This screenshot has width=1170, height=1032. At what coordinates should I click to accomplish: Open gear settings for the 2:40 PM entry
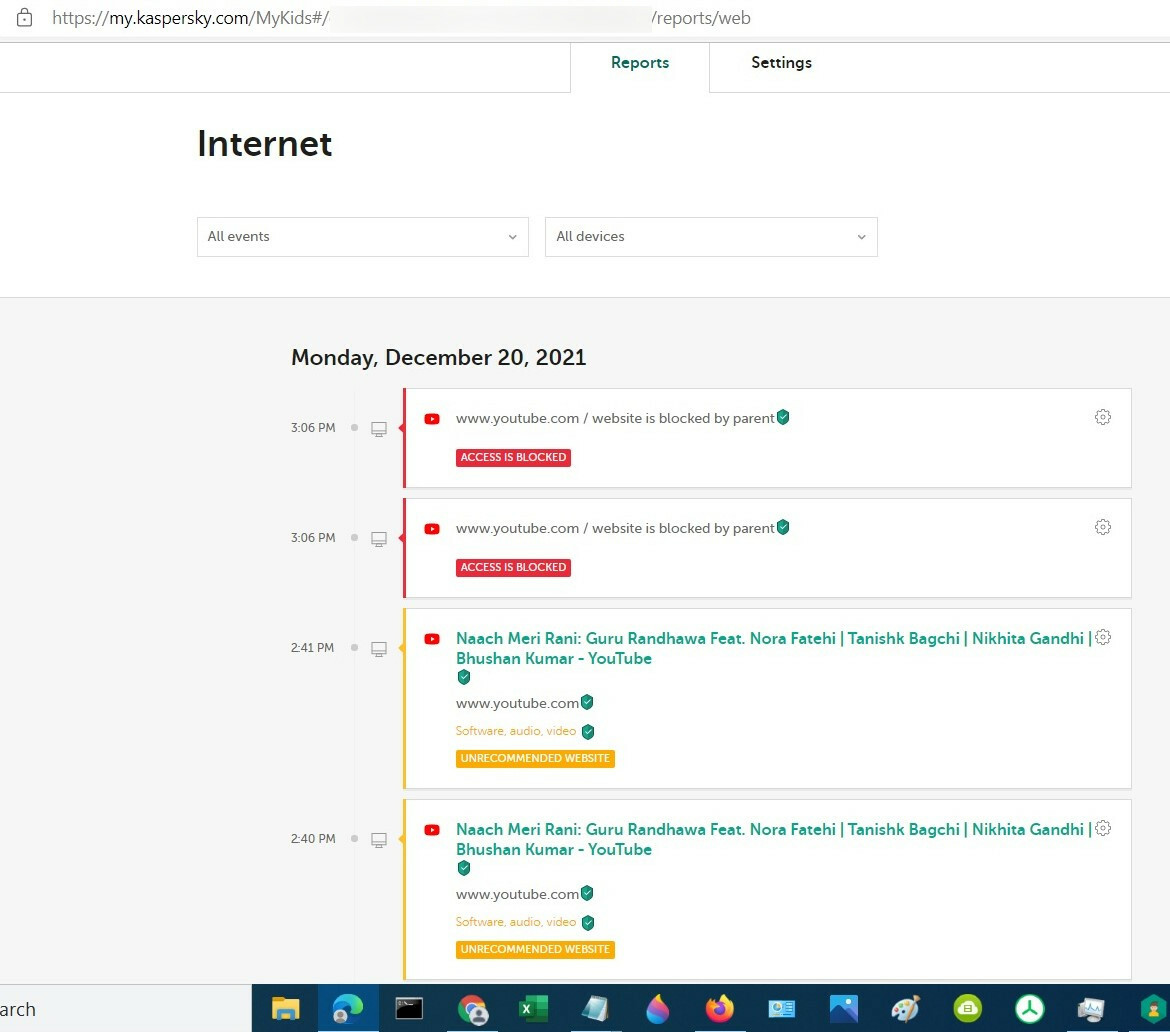pos(1103,828)
